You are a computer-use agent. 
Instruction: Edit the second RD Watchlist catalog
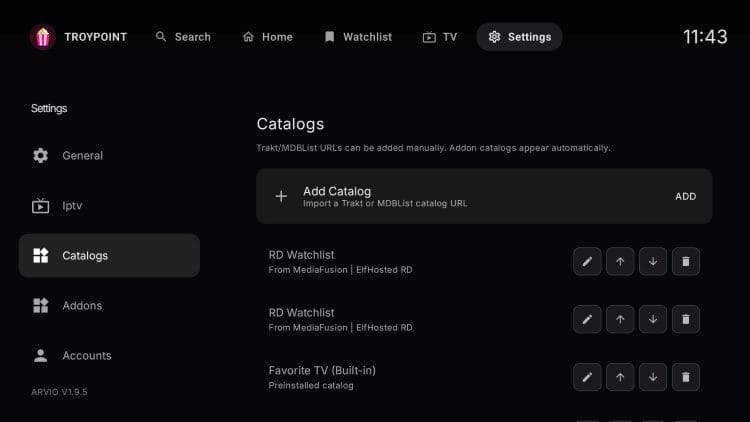tap(587, 320)
